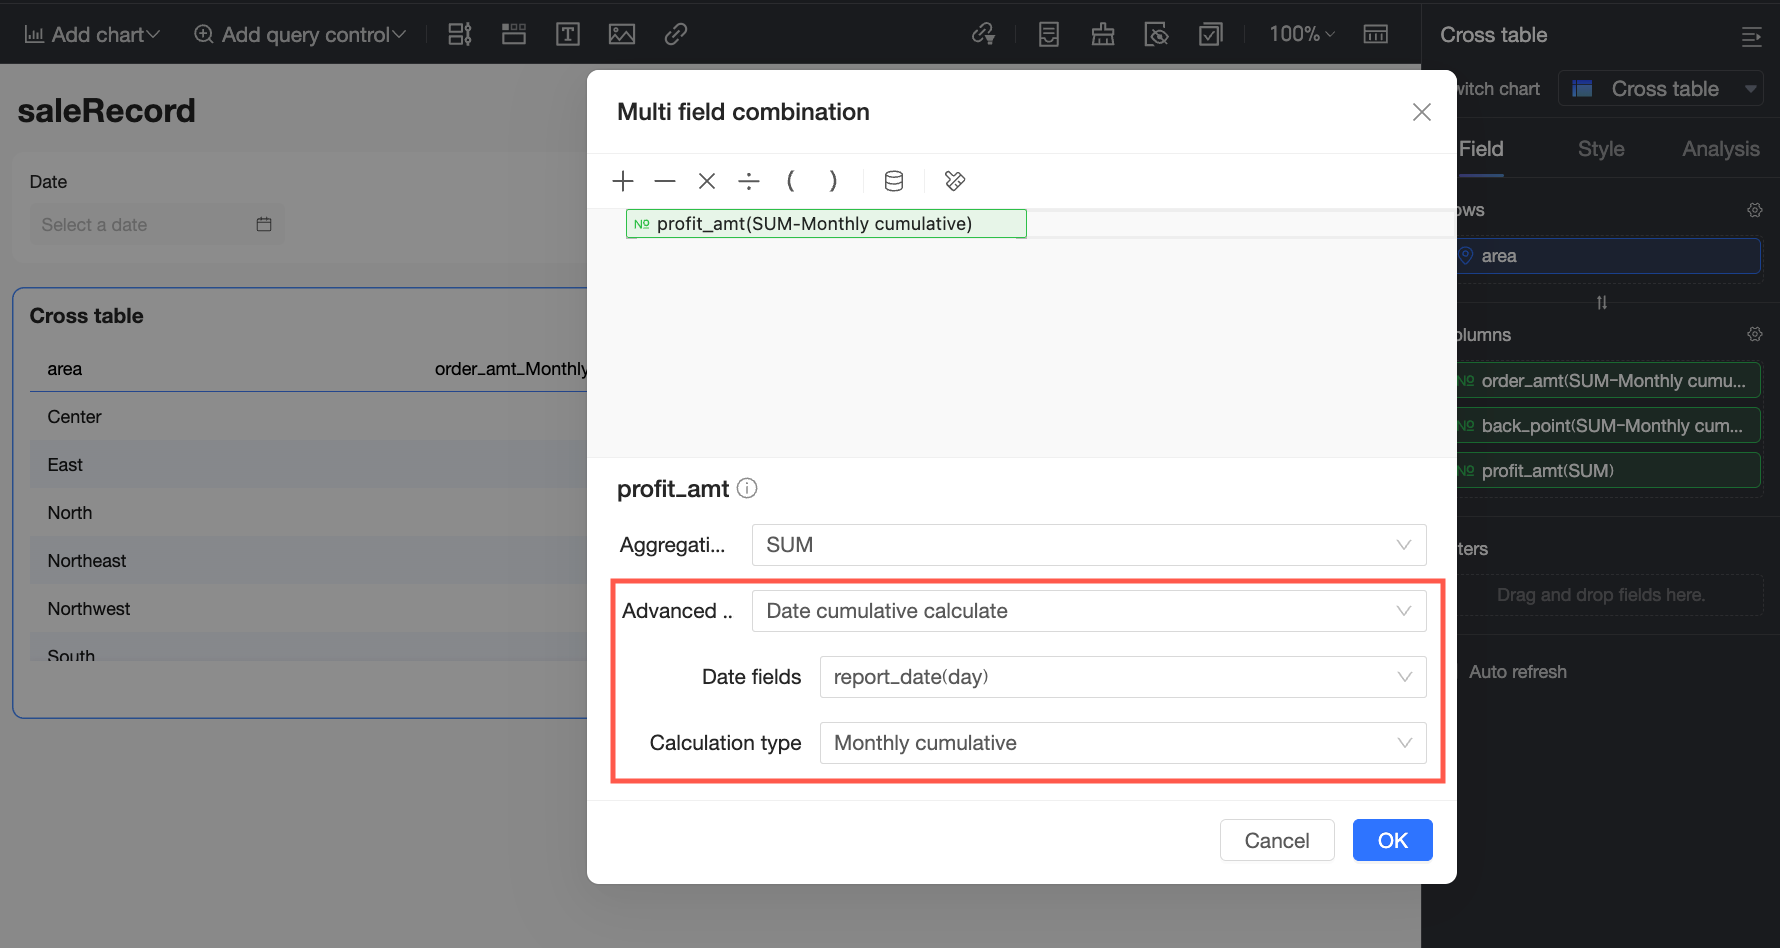Click the text box icon in toolbar
This screenshot has height=948, width=1780.
(568, 35)
